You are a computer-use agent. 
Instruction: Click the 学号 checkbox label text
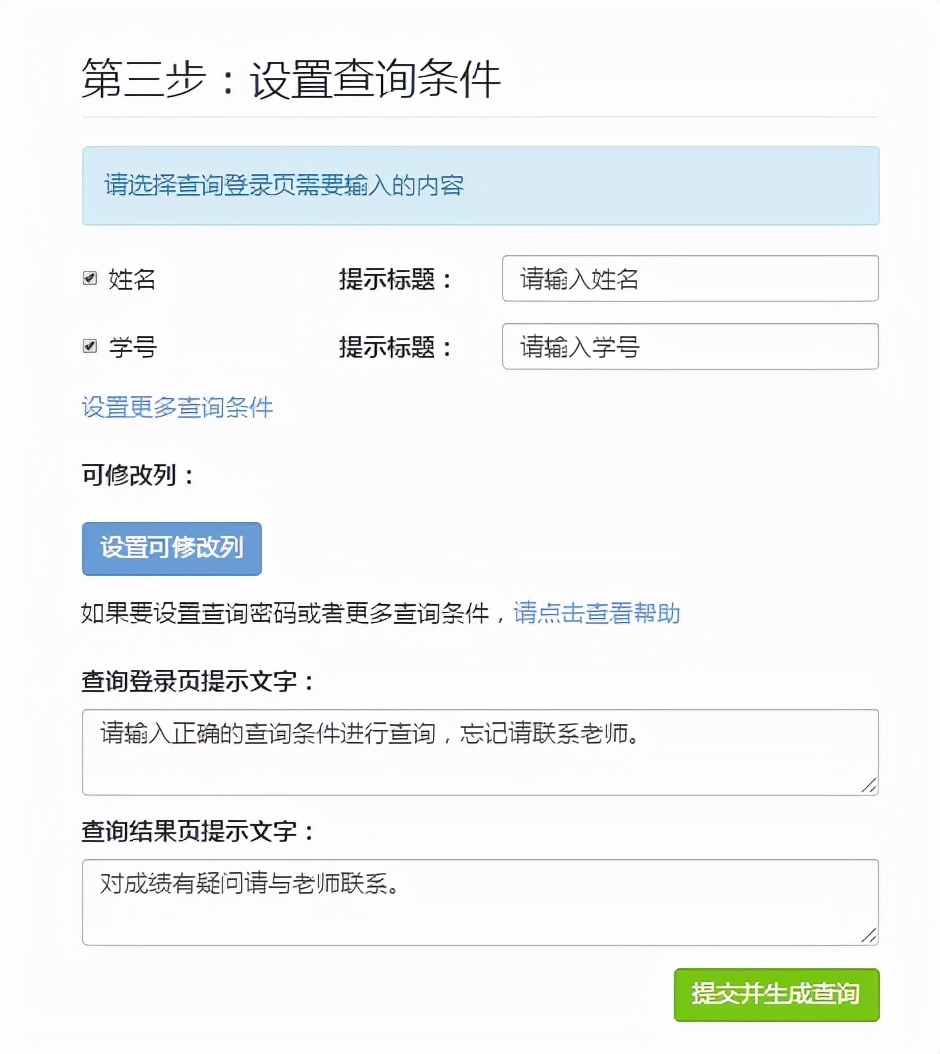click(x=132, y=347)
